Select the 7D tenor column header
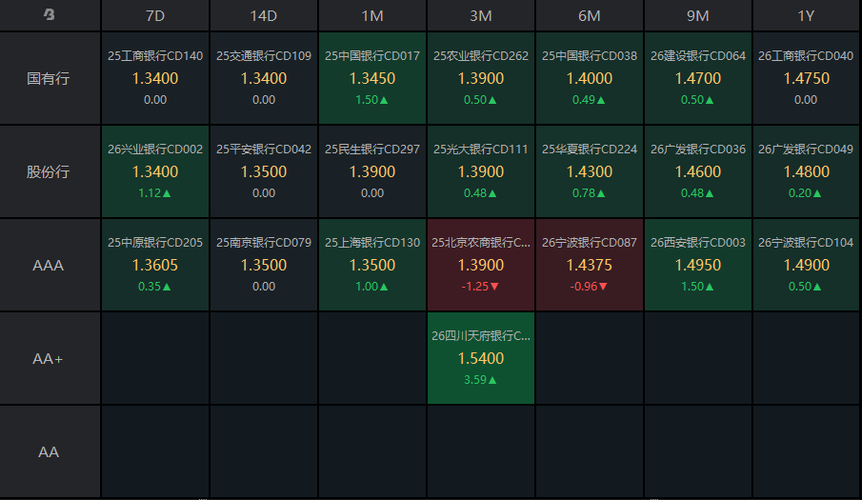The image size is (862, 500). pos(155,16)
